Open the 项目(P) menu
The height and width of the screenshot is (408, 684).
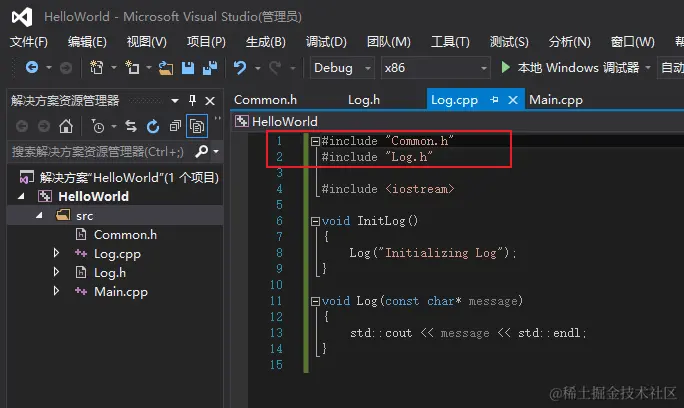coord(206,42)
